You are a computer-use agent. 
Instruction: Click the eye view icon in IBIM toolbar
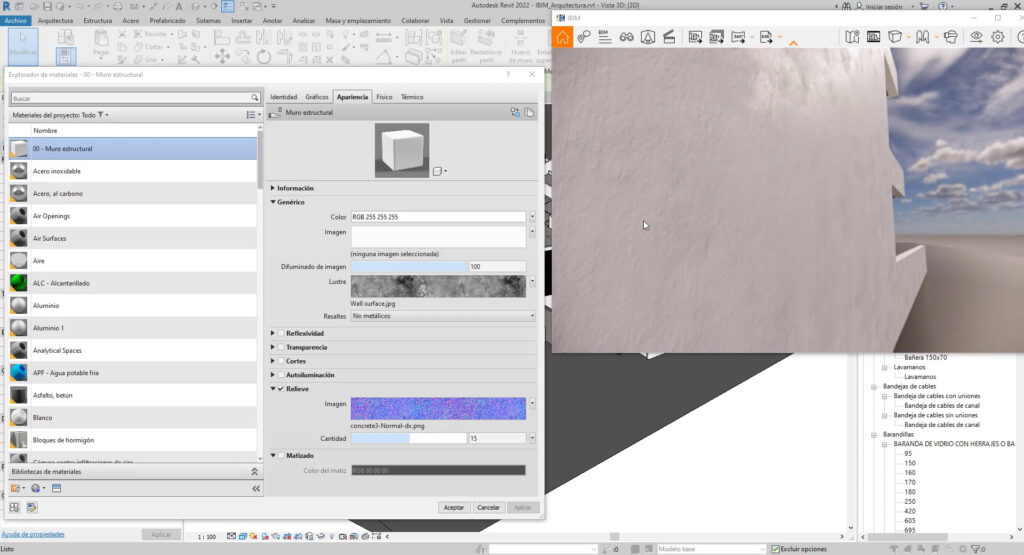976,37
